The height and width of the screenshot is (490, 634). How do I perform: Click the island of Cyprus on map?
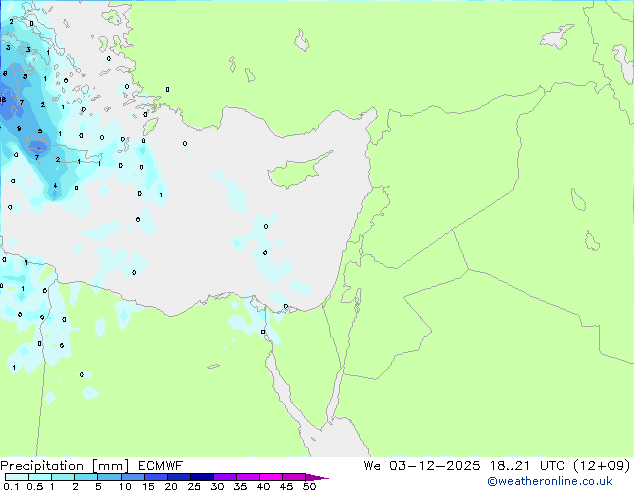[x=295, y=173]
